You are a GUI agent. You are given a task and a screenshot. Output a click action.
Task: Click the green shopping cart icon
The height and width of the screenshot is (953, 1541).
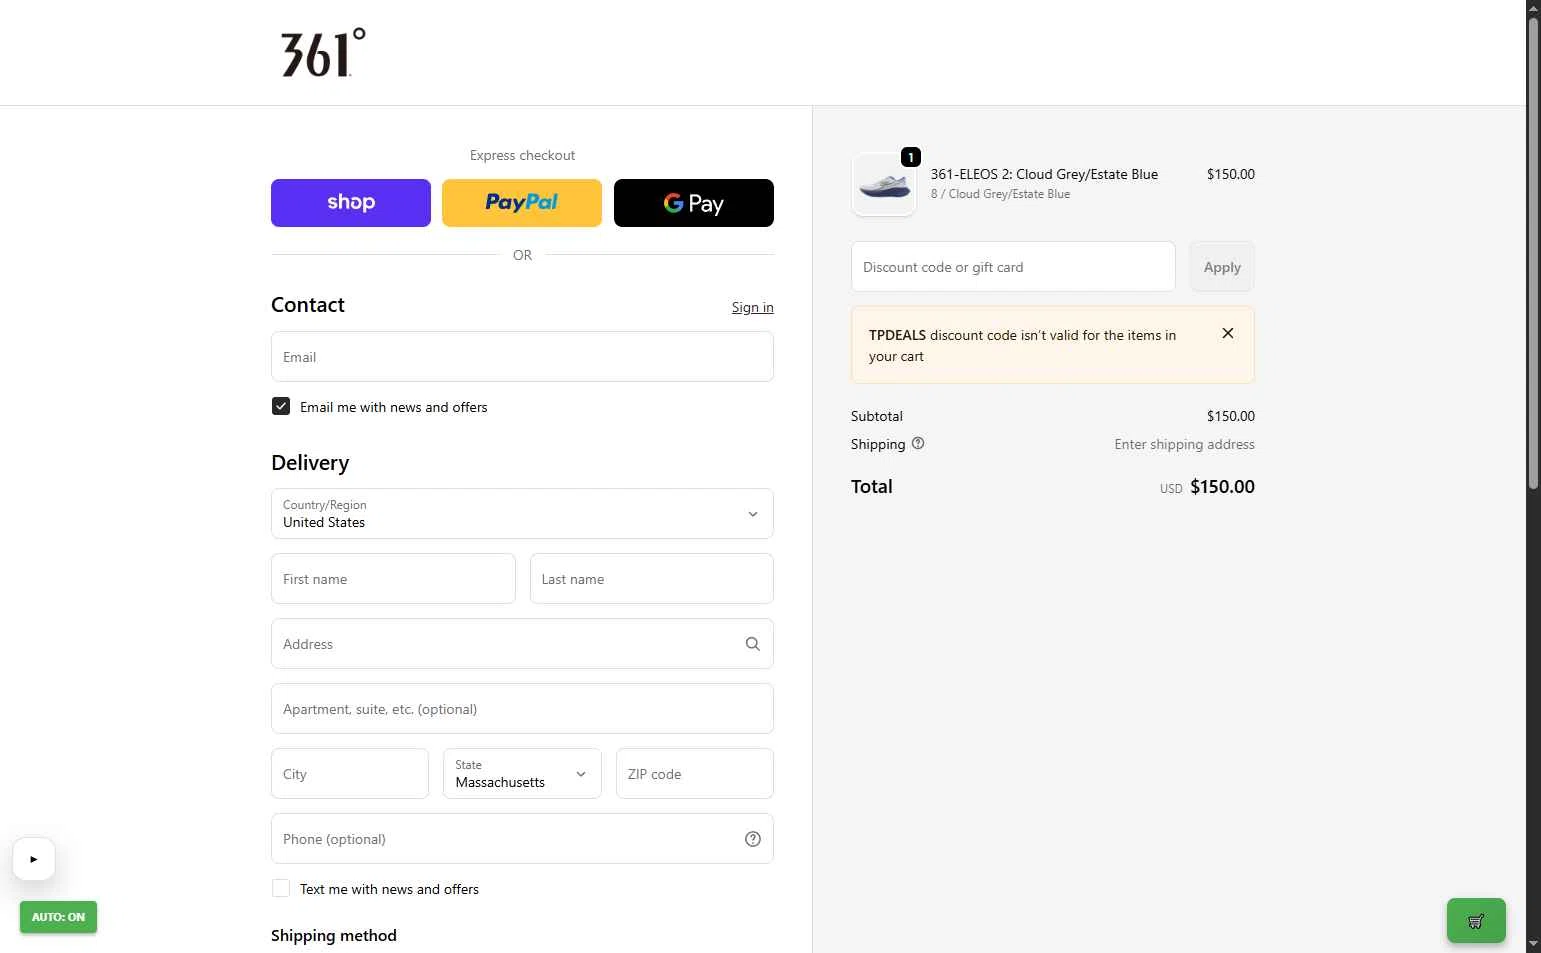[x=1476, y=921]
